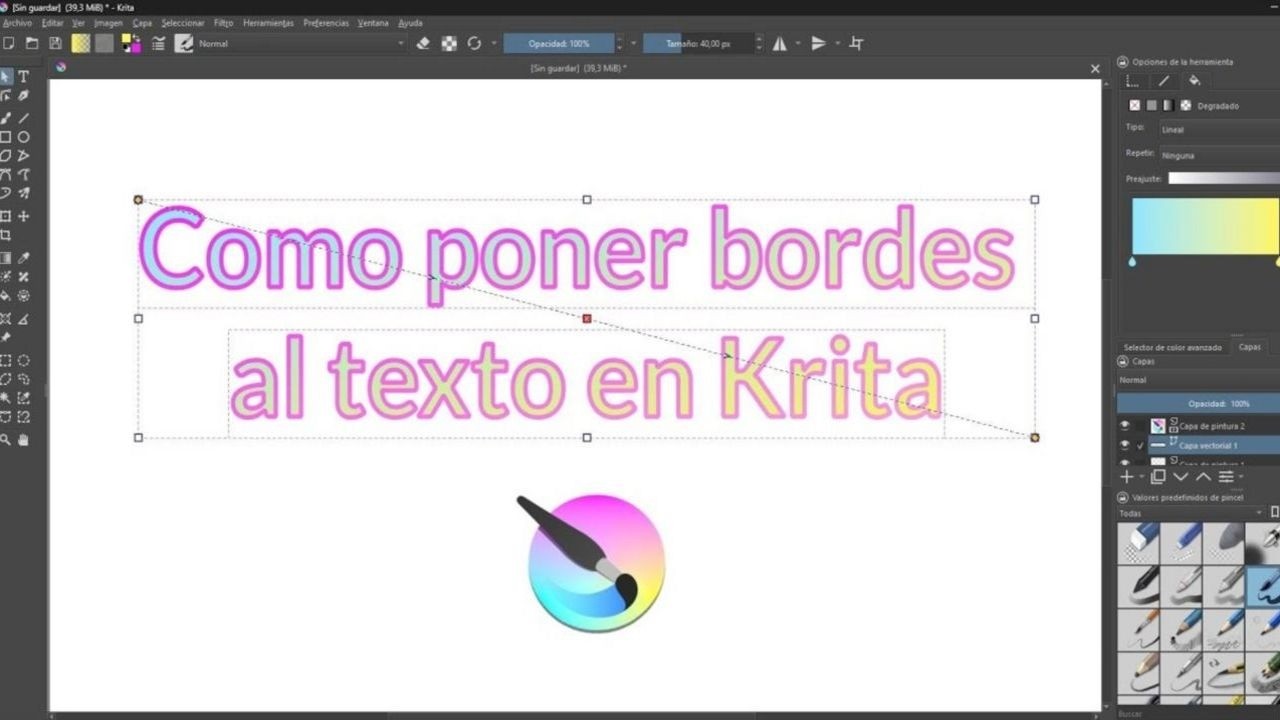Viewport: 1280px width, 720px height.
Task: Select the Calligraphy tool
Action: 24,96
